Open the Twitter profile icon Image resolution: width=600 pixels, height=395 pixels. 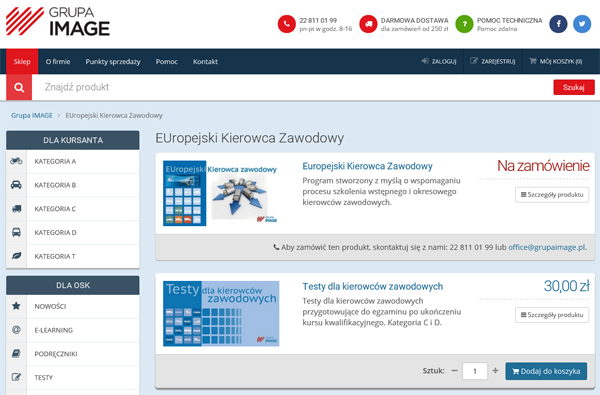coord(582,24)
